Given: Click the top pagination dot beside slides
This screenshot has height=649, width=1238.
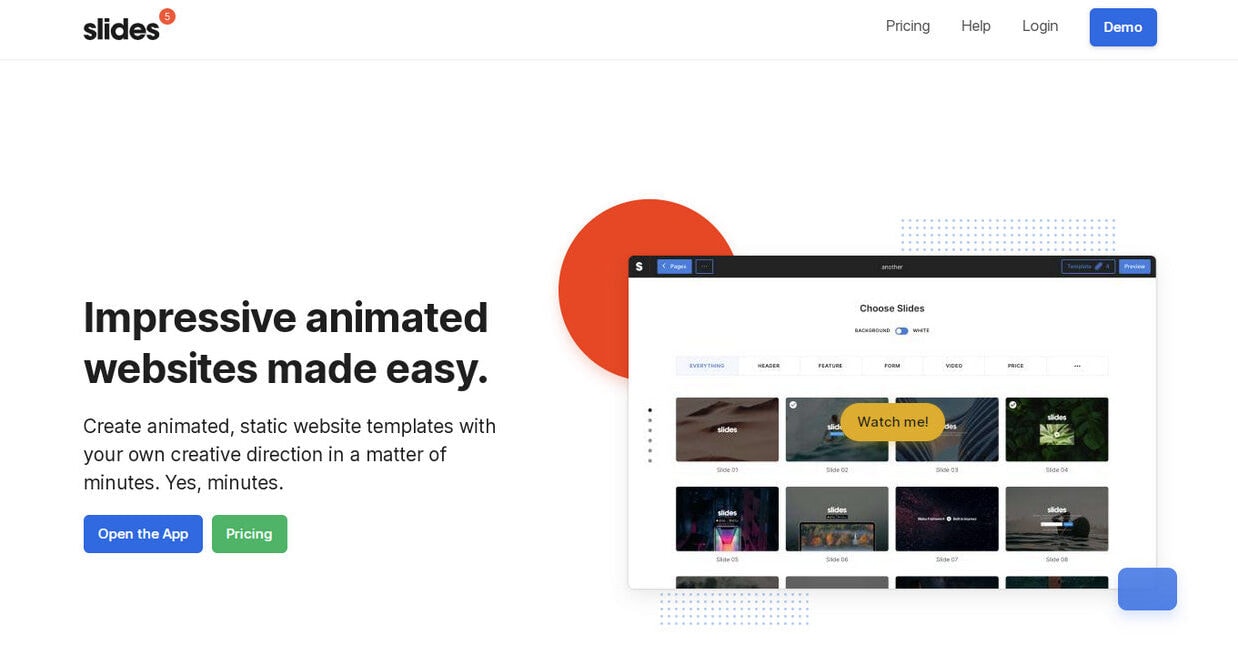Looking at the screenshot, I should tap(650, 410).
